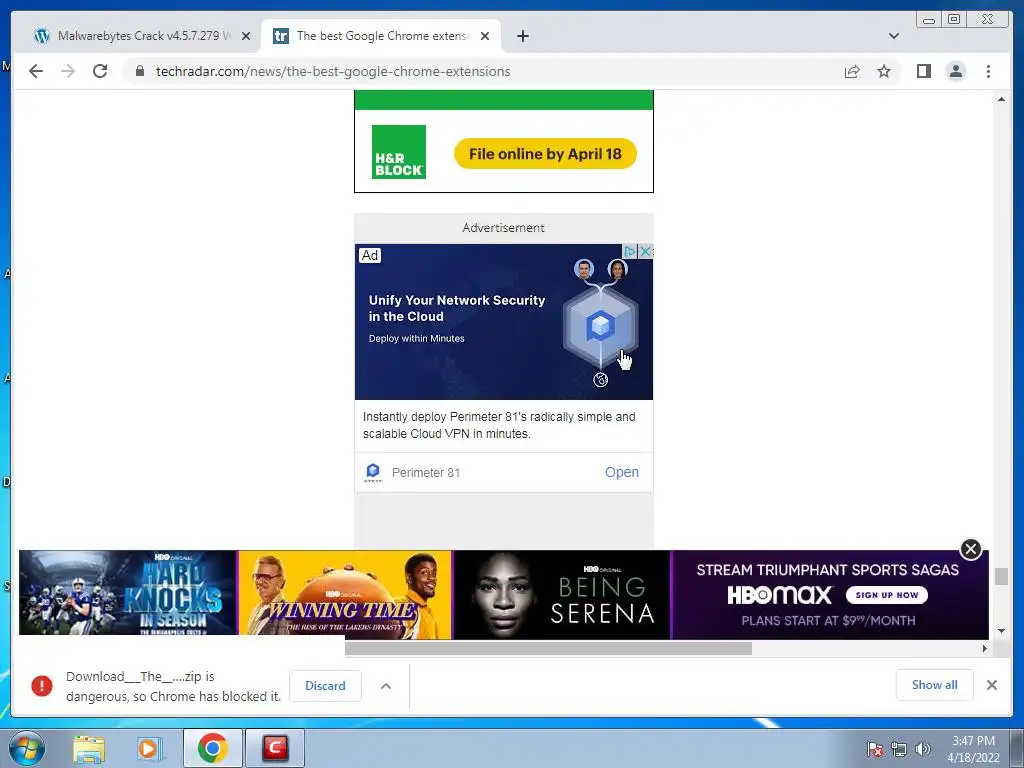
Task: Launch Windows Media Player from taskbar
Action: coord(150,748)
